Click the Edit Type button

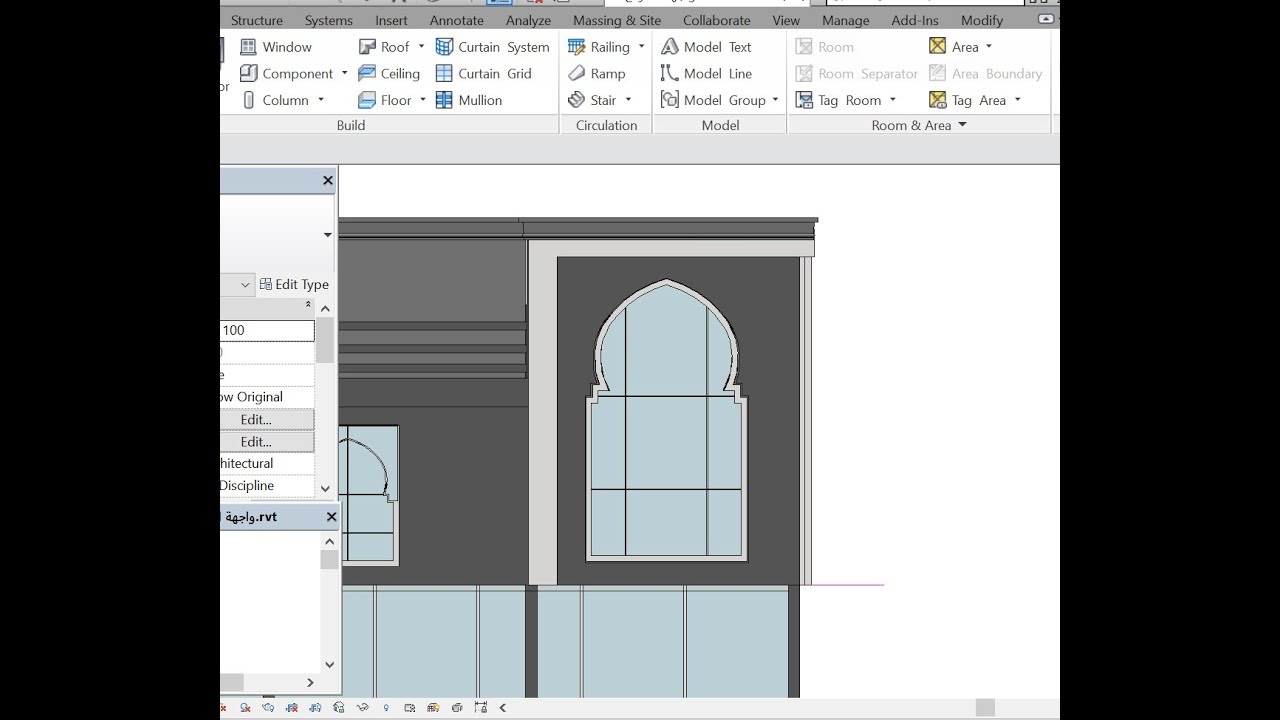pyautogui.click(x=294, y=284)
